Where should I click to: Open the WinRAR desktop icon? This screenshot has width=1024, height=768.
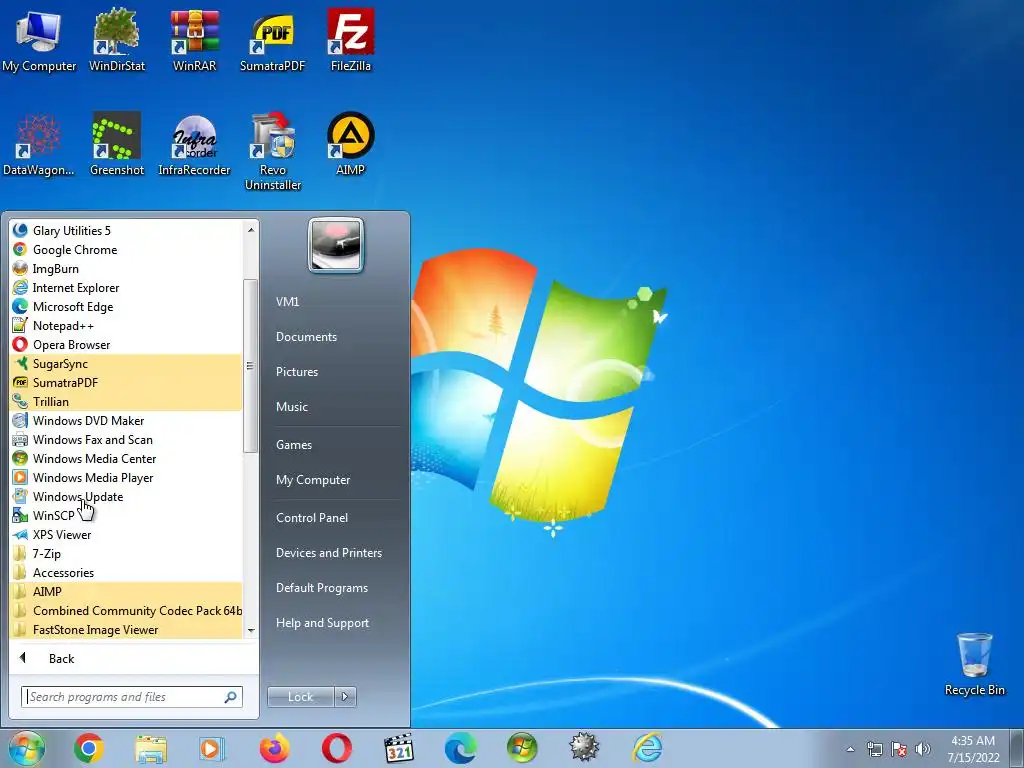[x=195, y=39]
